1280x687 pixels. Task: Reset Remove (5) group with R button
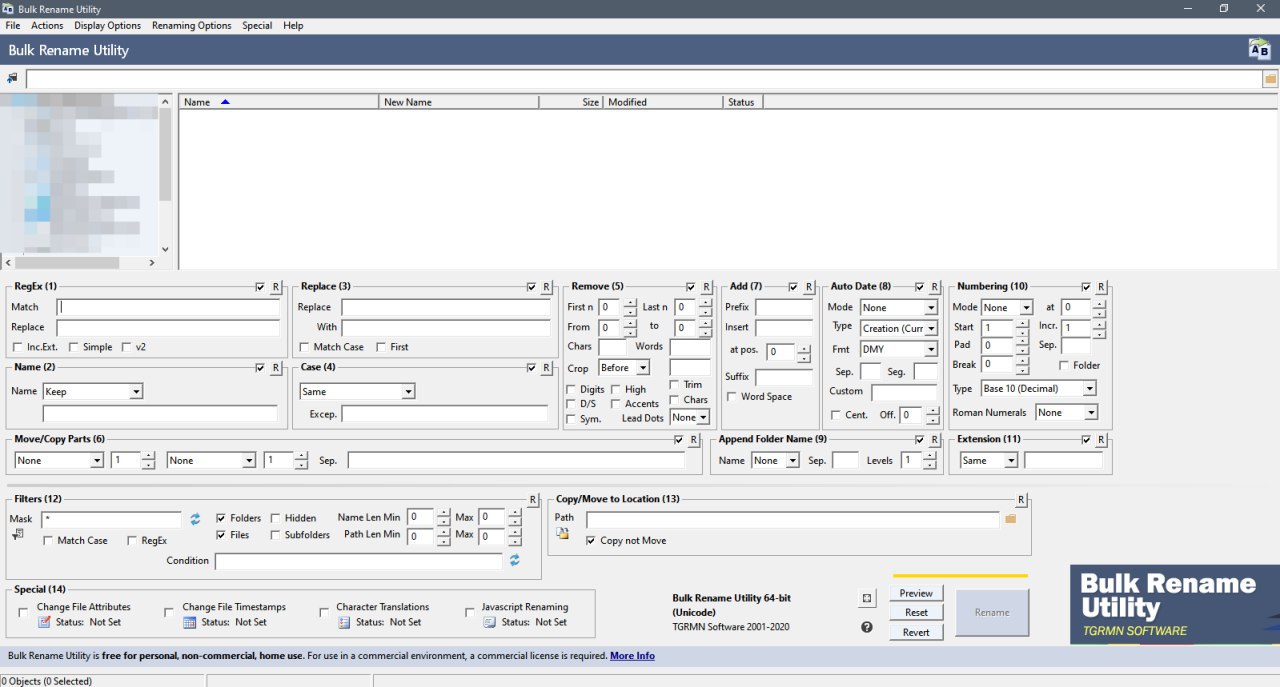coord(706,287)
